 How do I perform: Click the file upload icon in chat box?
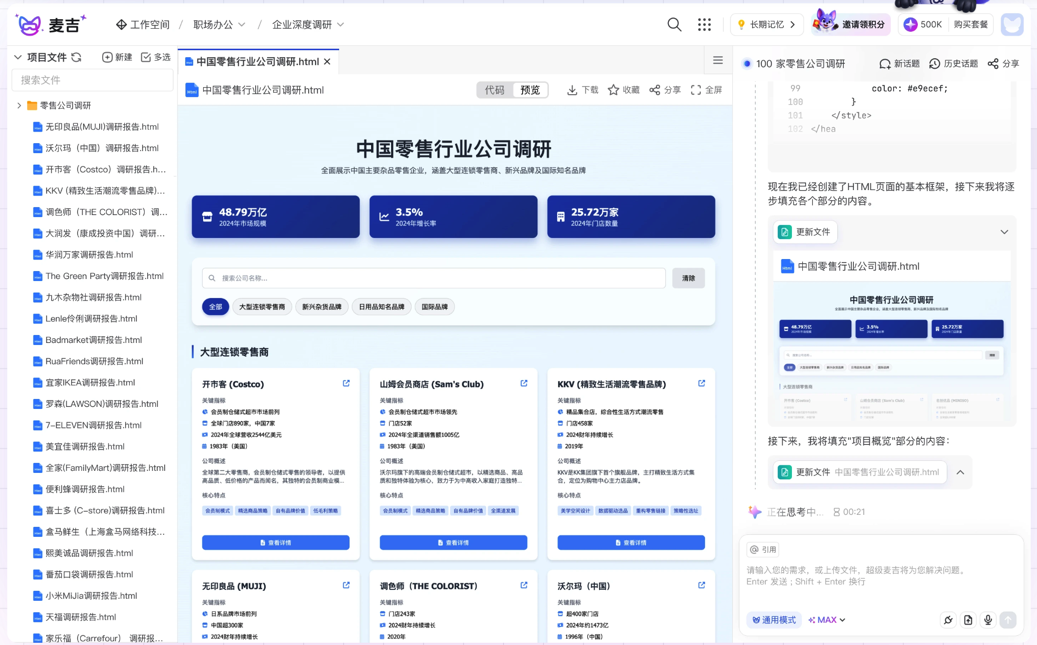point(967,620)
